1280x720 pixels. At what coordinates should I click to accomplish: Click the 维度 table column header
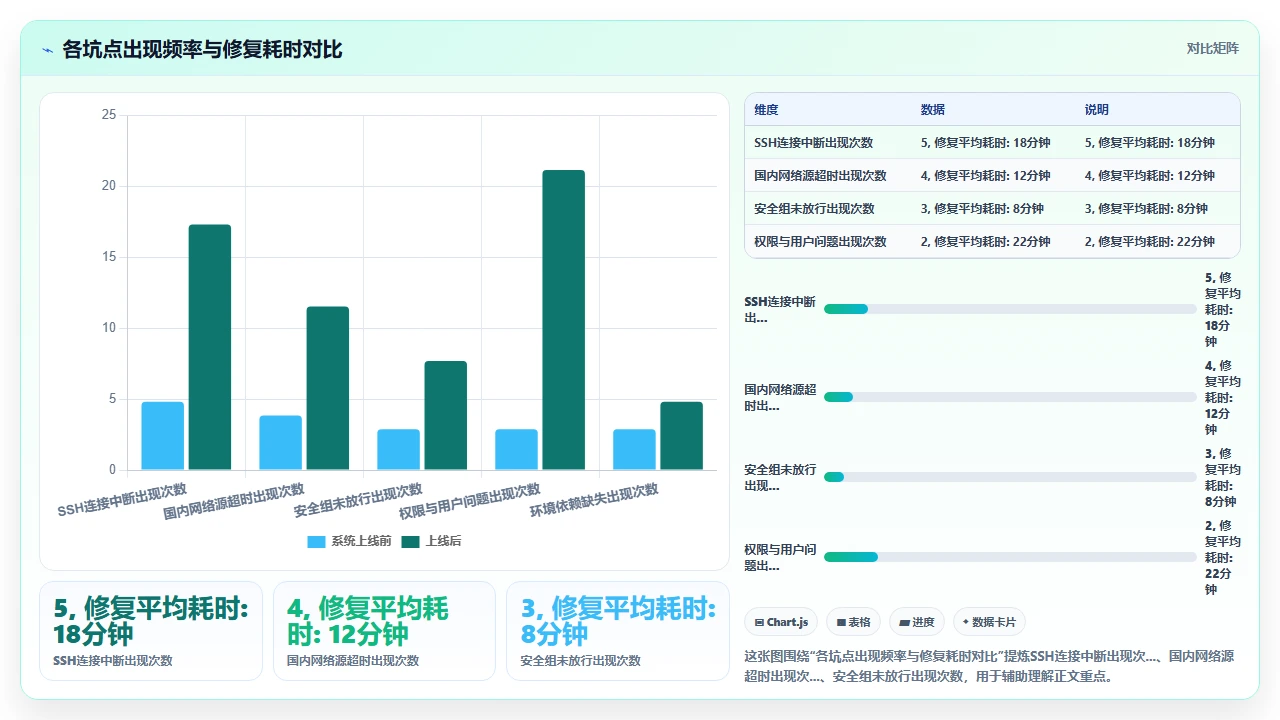766,110
